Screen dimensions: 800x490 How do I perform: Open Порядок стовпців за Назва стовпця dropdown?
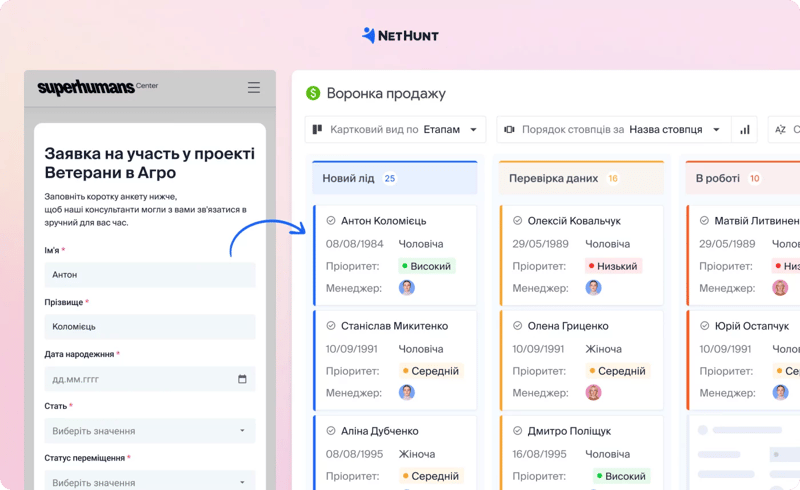pos(612,130)
